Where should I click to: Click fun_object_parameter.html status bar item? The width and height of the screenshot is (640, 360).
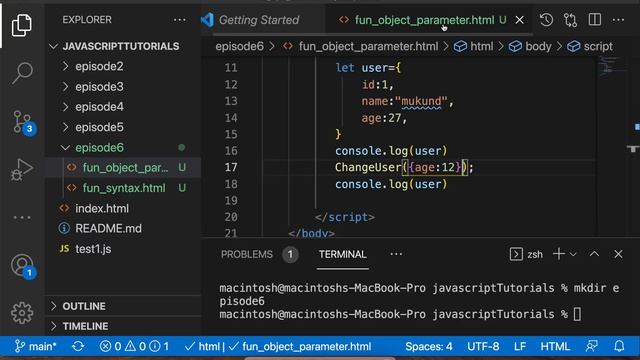[x=300, y=347]
